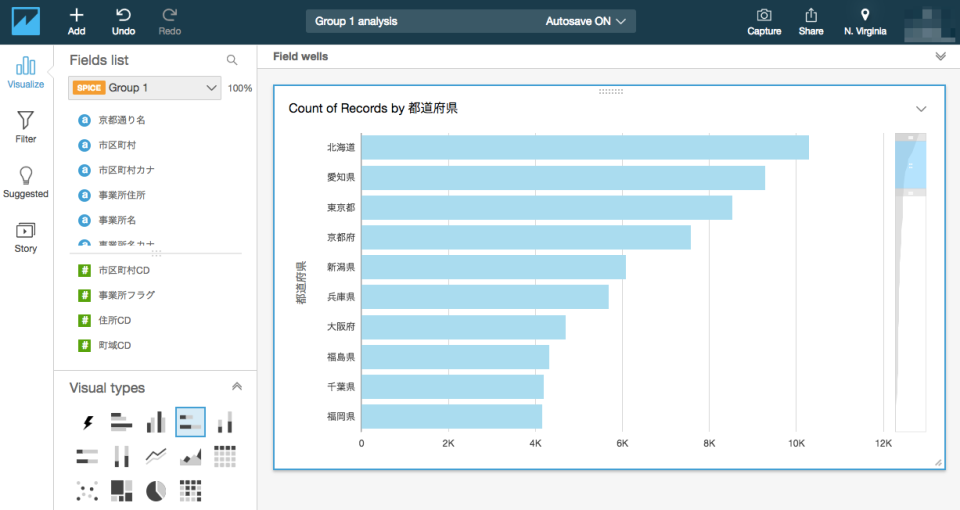This screenshot has height=510, width=960.
Task: Click the 東京都 bar in chart
Action: tap(547, 208)
